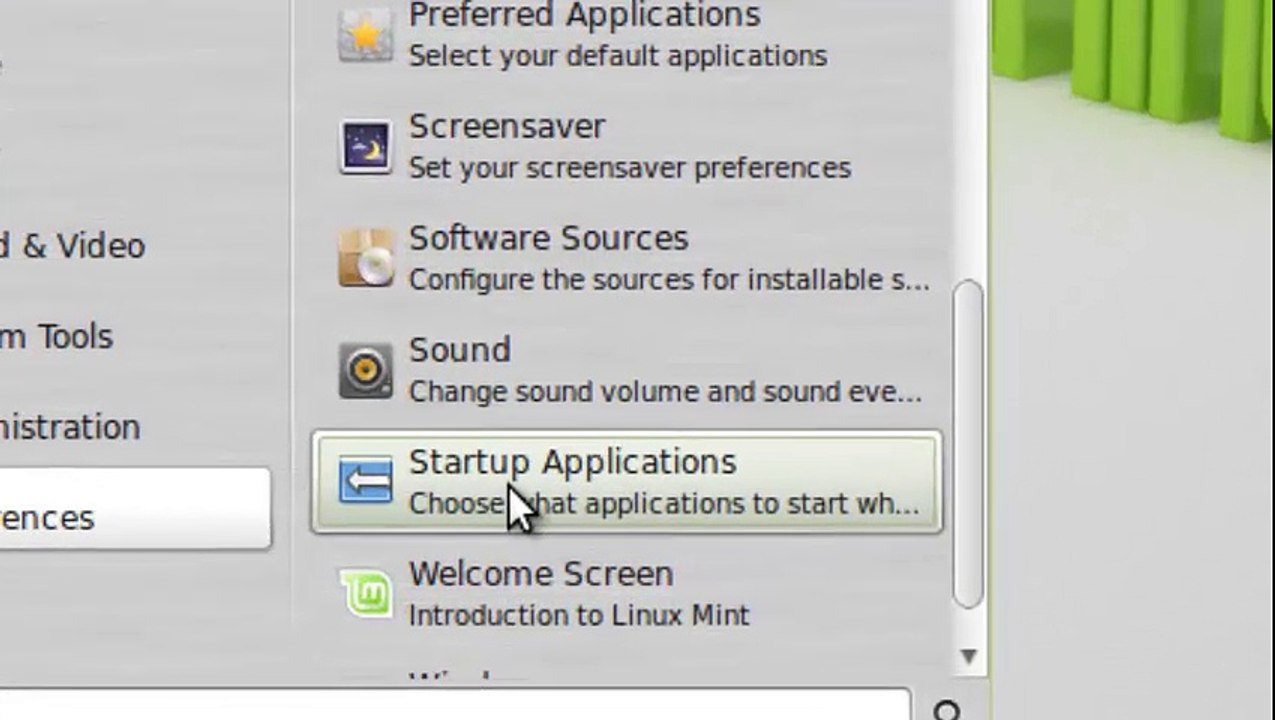This screenshot has width=1275, height=720.
Task: Launch Software Sources from the menu
Action: point(627,258)
